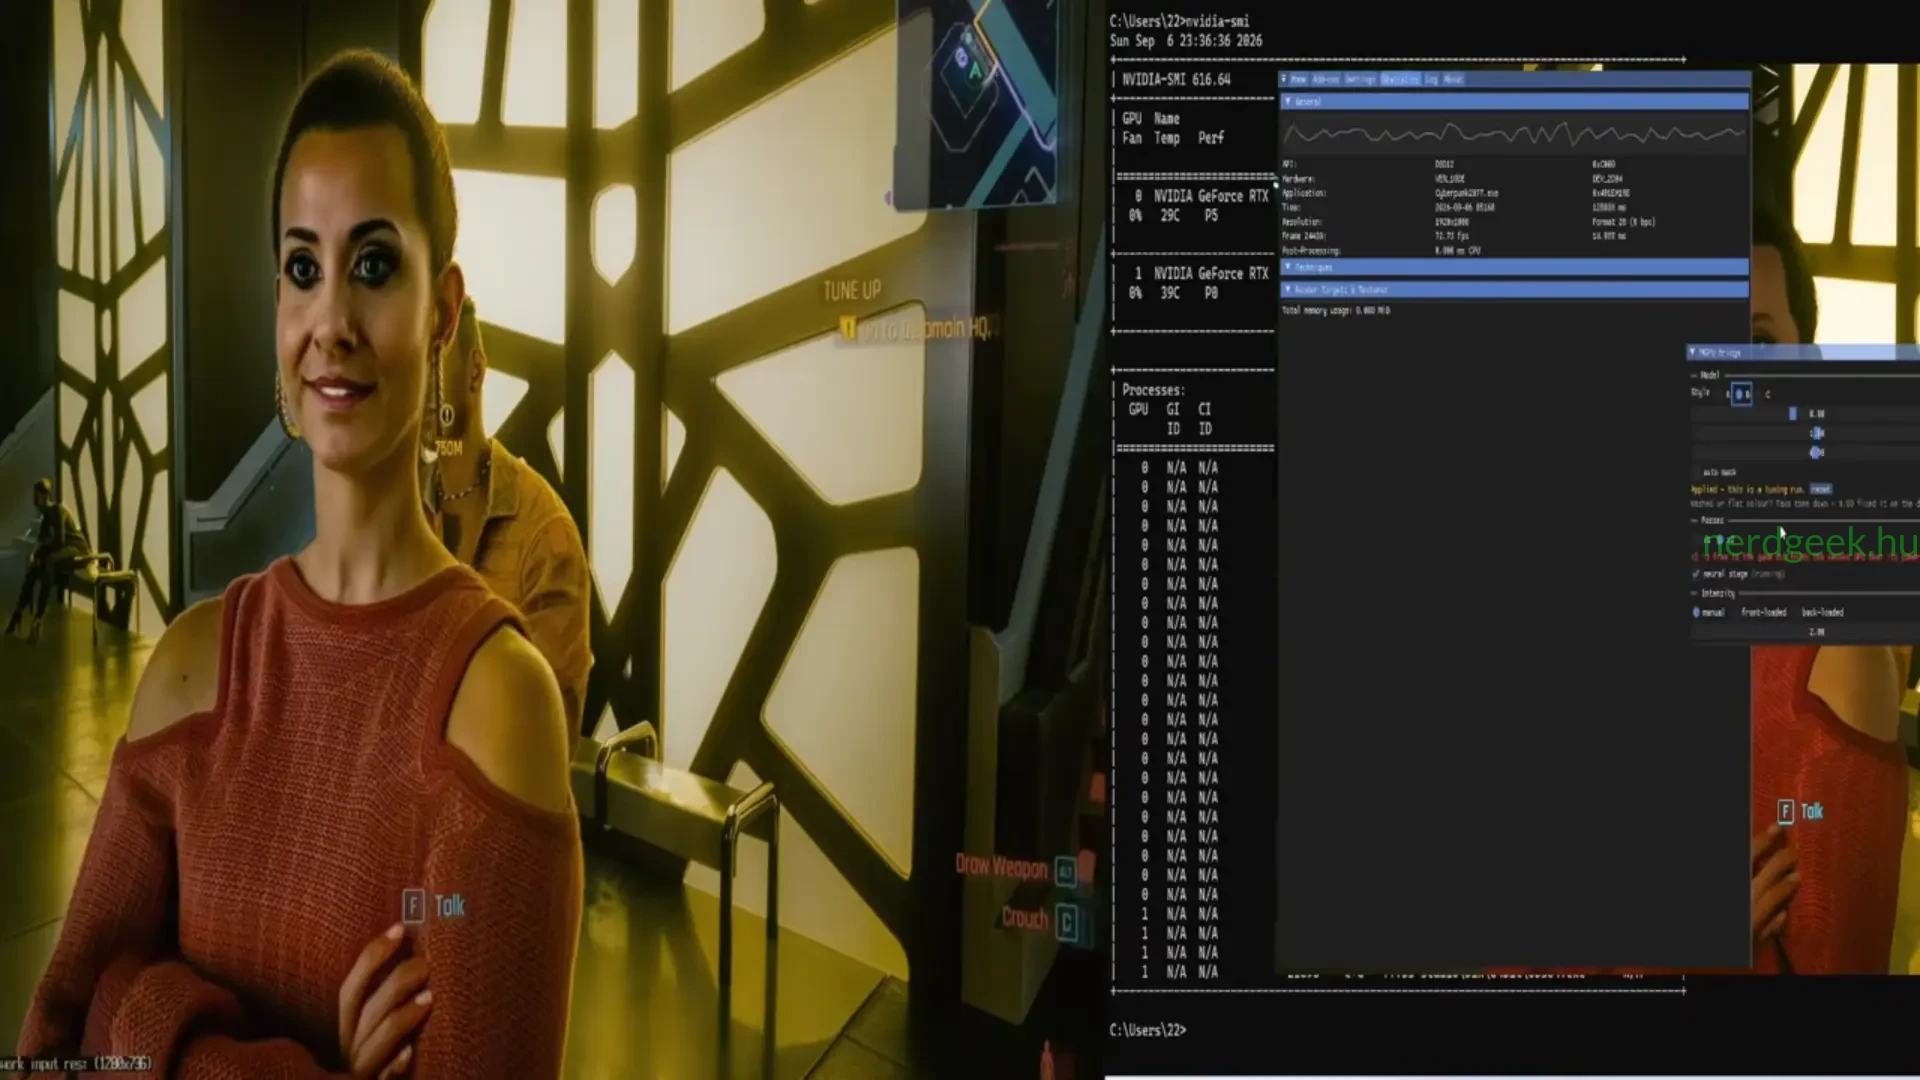Click the yellow 750M distance marker icon

[x=446, y=414]
